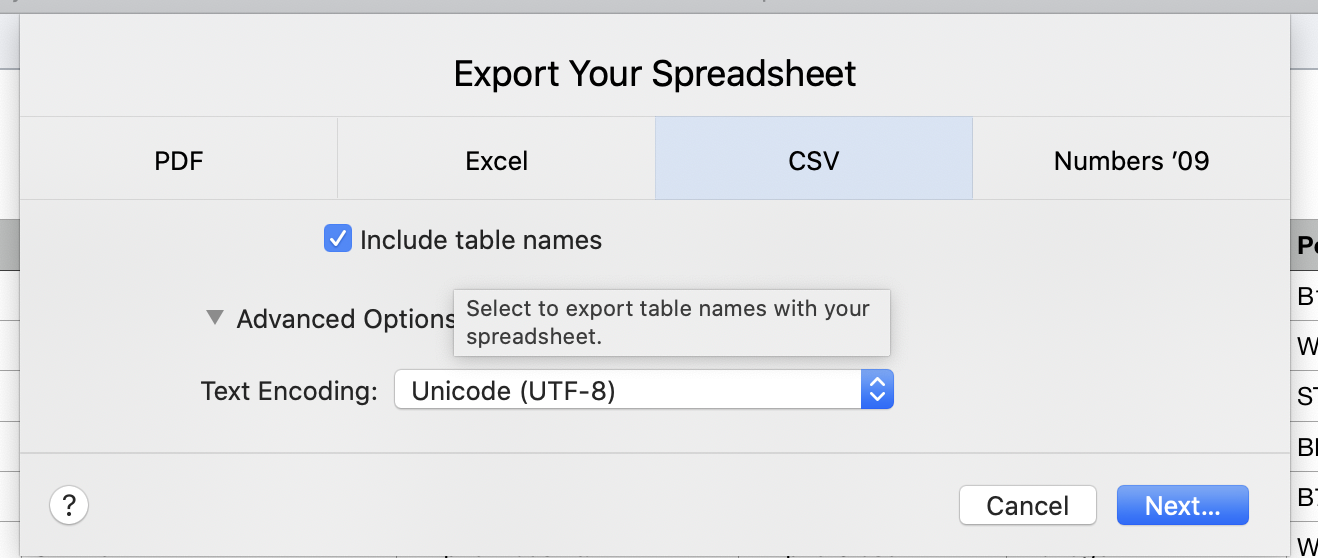
Task: Switch to the PDF export tab
Action: click(179, 160)
